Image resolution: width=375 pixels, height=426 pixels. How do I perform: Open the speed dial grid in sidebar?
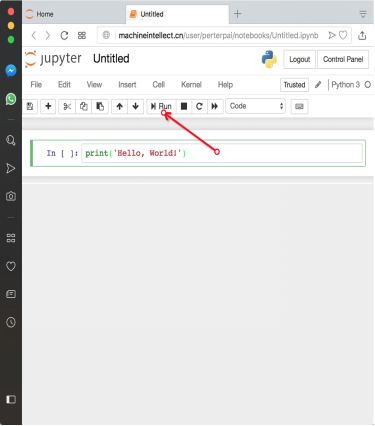click(11, 238)
